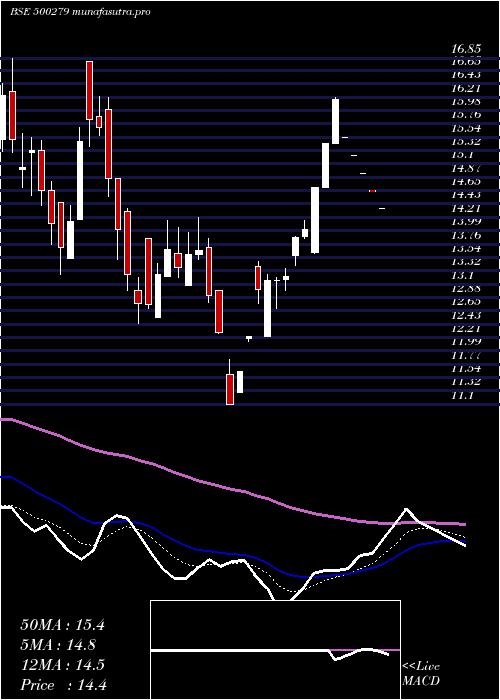Click the small red dash candle at 14.43
Image resolution: width=500 pixels, height=700 pixels.
tap(372, 191)
